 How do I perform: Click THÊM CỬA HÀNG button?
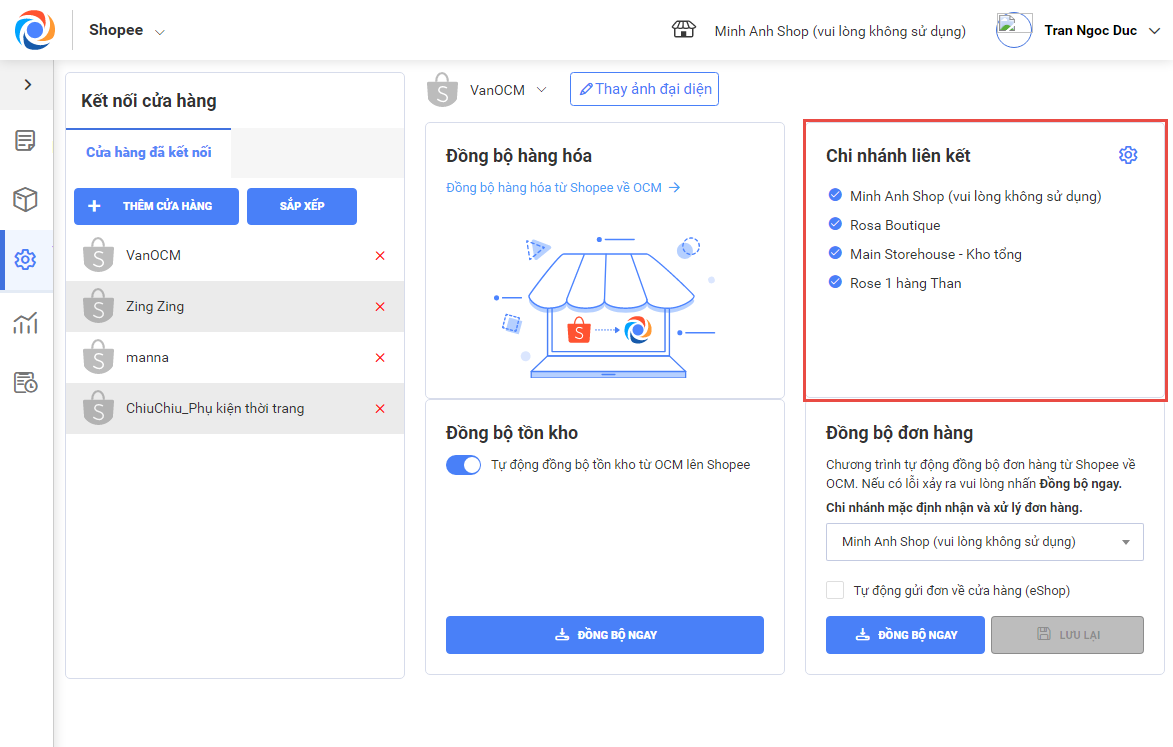point(156,206)
